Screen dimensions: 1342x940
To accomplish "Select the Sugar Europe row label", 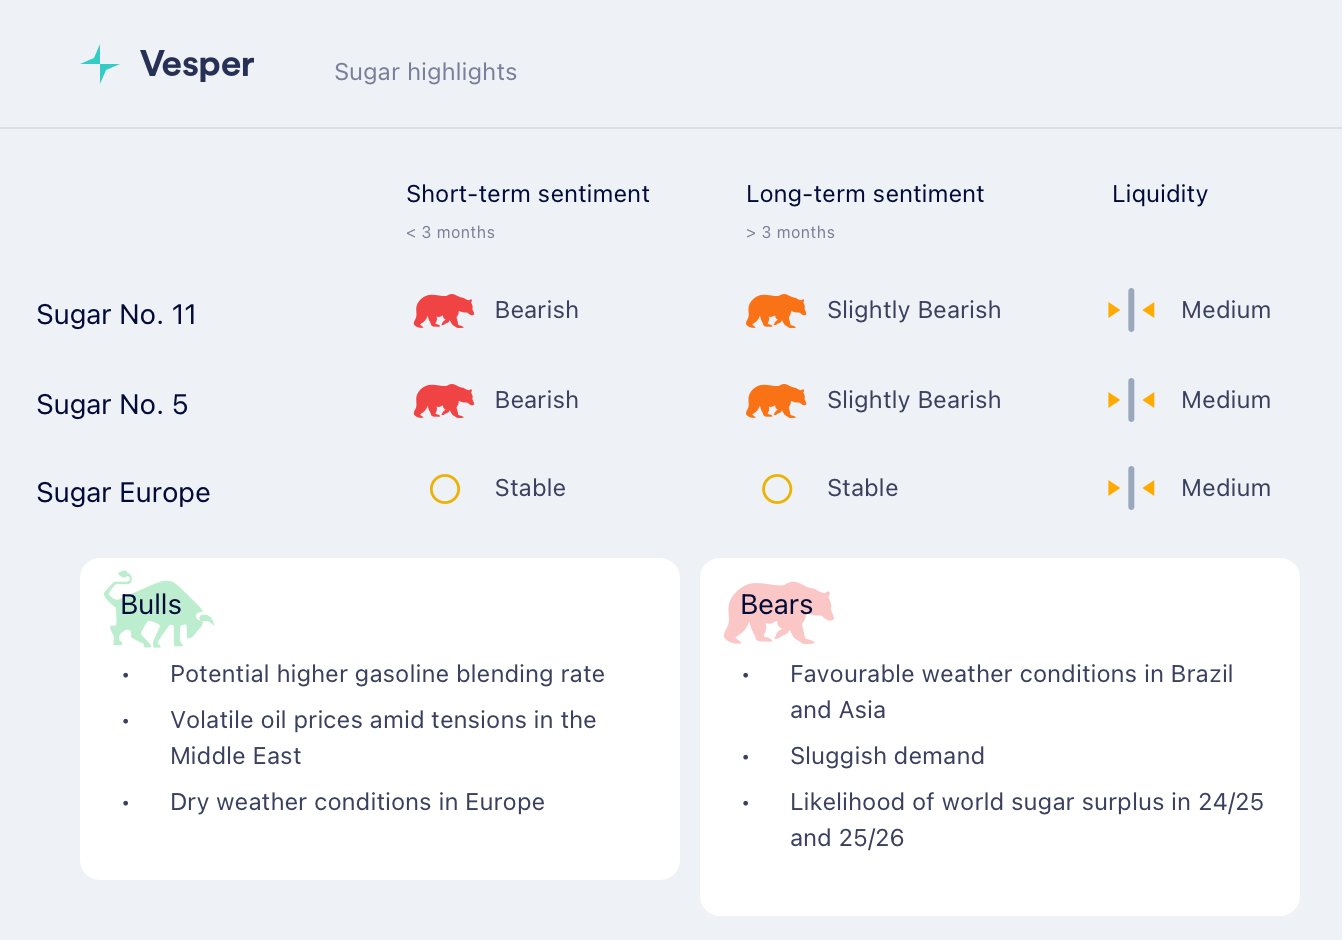I will click(x=123, y=493).
